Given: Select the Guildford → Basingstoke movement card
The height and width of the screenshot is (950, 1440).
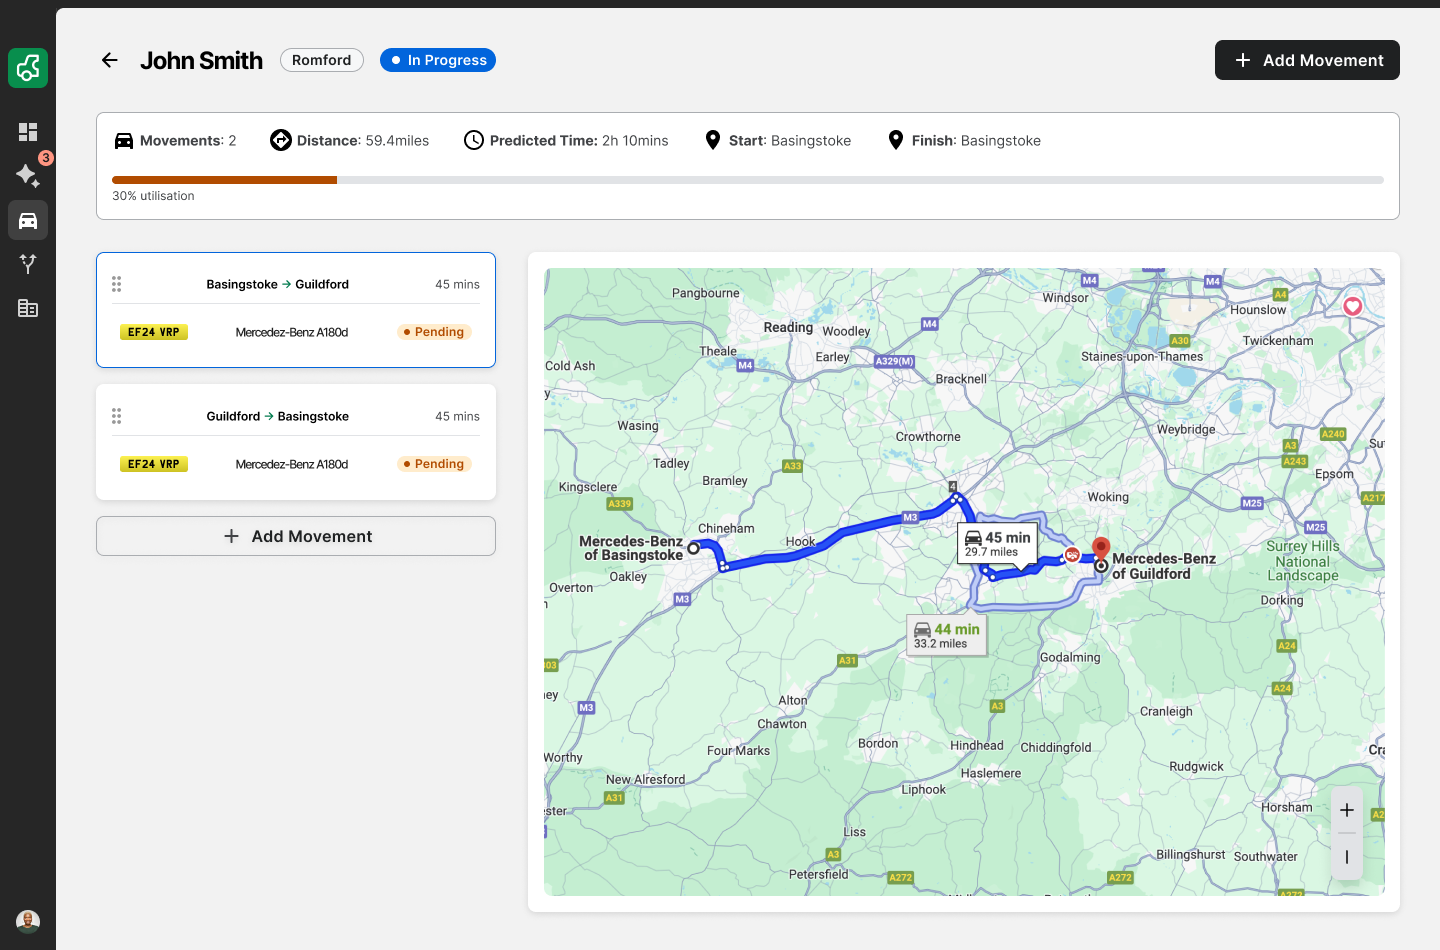Looking at the screenshot, I should (x=296, y=442).
